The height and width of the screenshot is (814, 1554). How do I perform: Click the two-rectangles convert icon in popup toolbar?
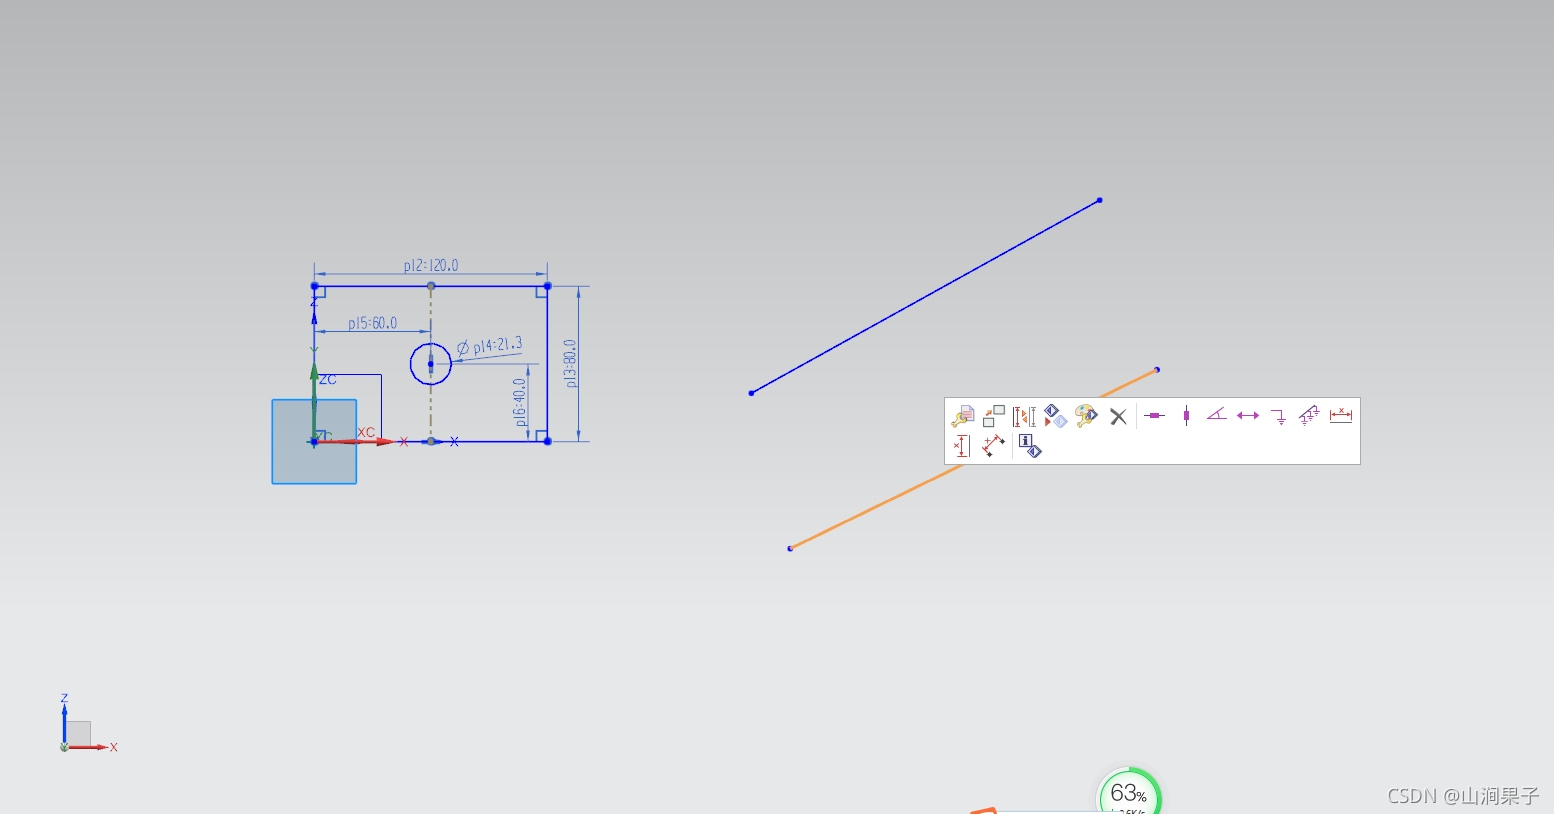993,416
